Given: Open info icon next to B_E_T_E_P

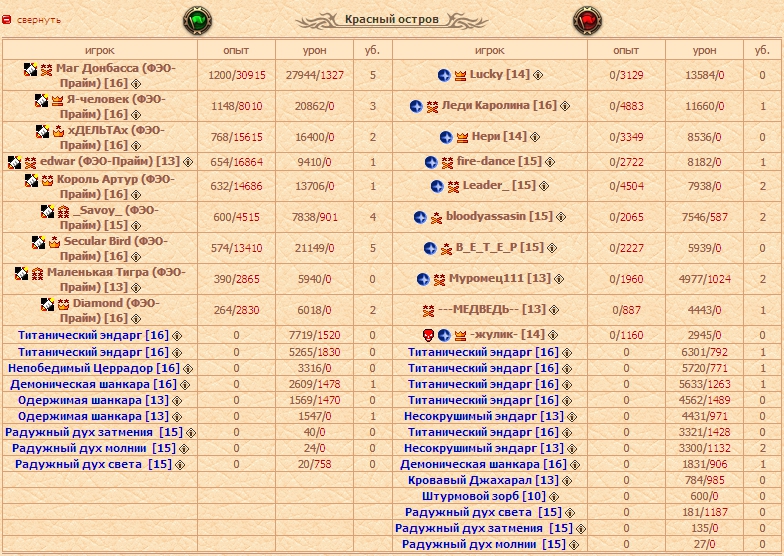Looking at the screenshot, I should point(552,248).
